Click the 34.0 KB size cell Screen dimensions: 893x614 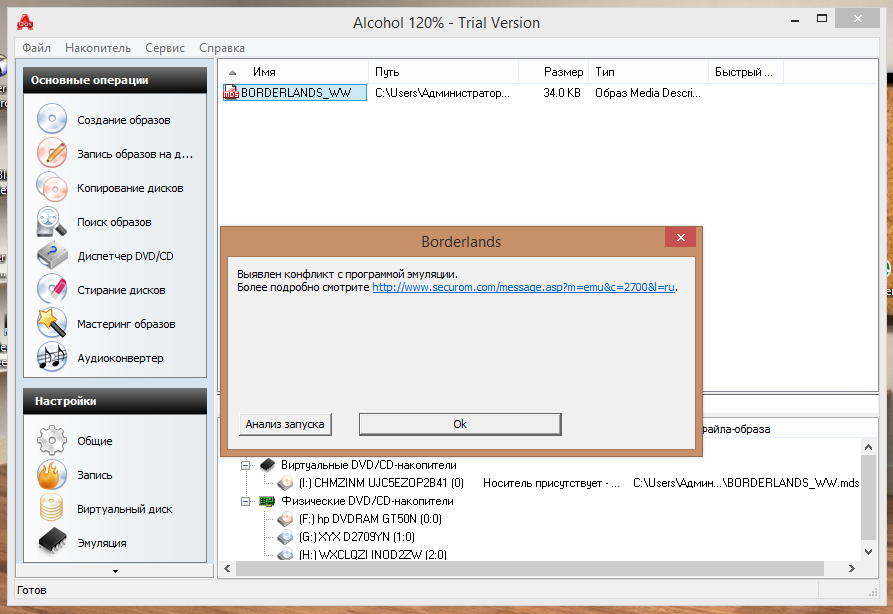pyautogui.click(x=562, y=93)
